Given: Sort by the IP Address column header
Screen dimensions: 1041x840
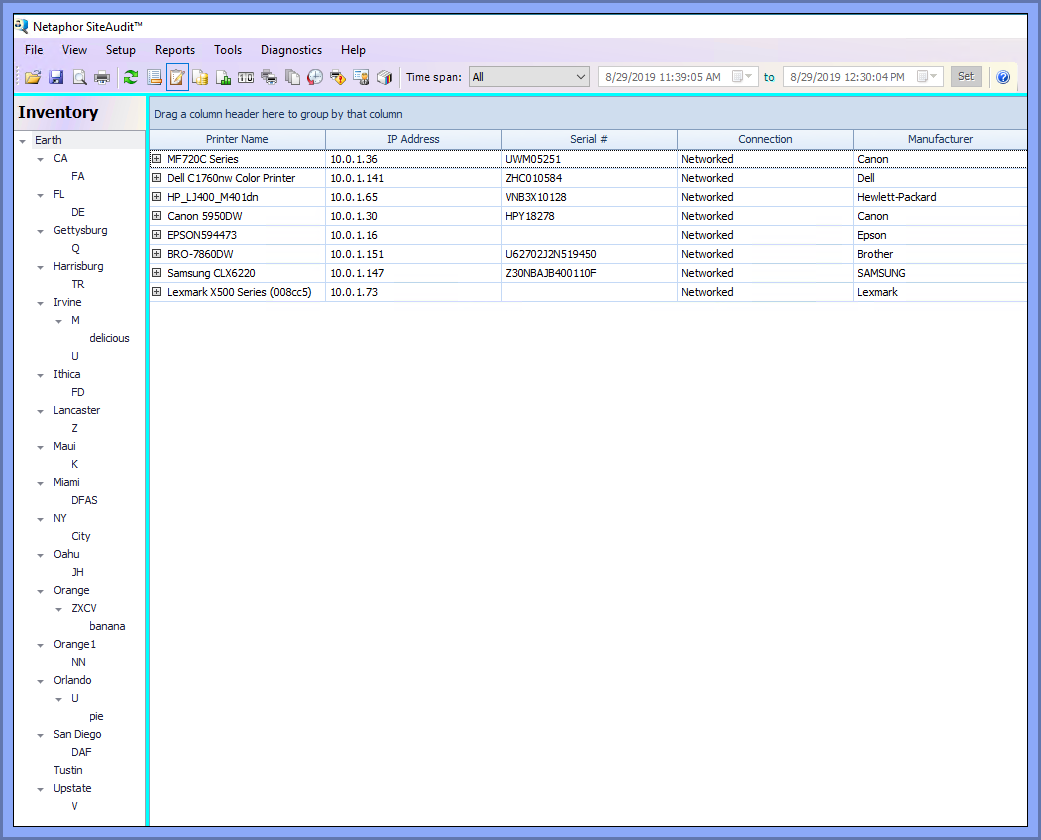Looking at the screenshot, I should 414,139.
